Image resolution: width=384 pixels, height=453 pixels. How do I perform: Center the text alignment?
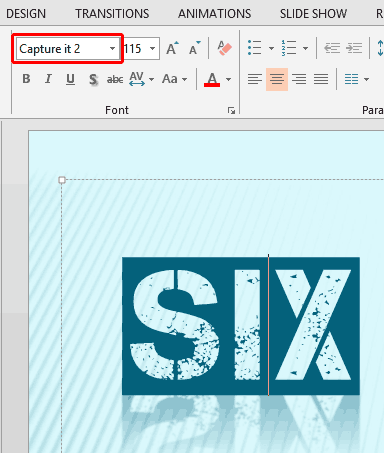[277, 79]
